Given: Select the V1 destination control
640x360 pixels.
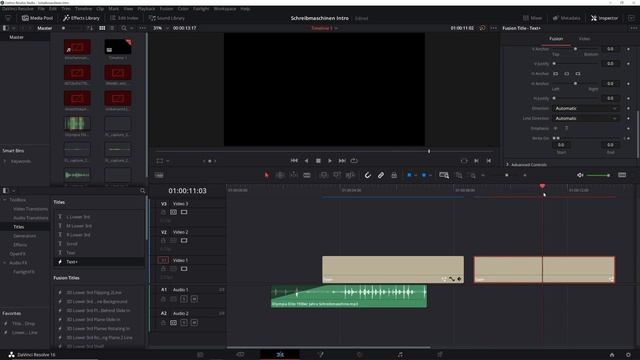Looking at the screenshot, I should (163, 260).
